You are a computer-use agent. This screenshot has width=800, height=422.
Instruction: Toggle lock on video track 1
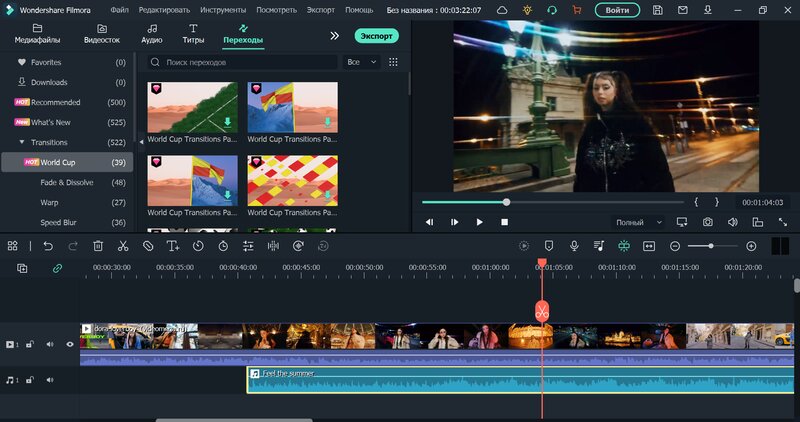click(30, 344)
